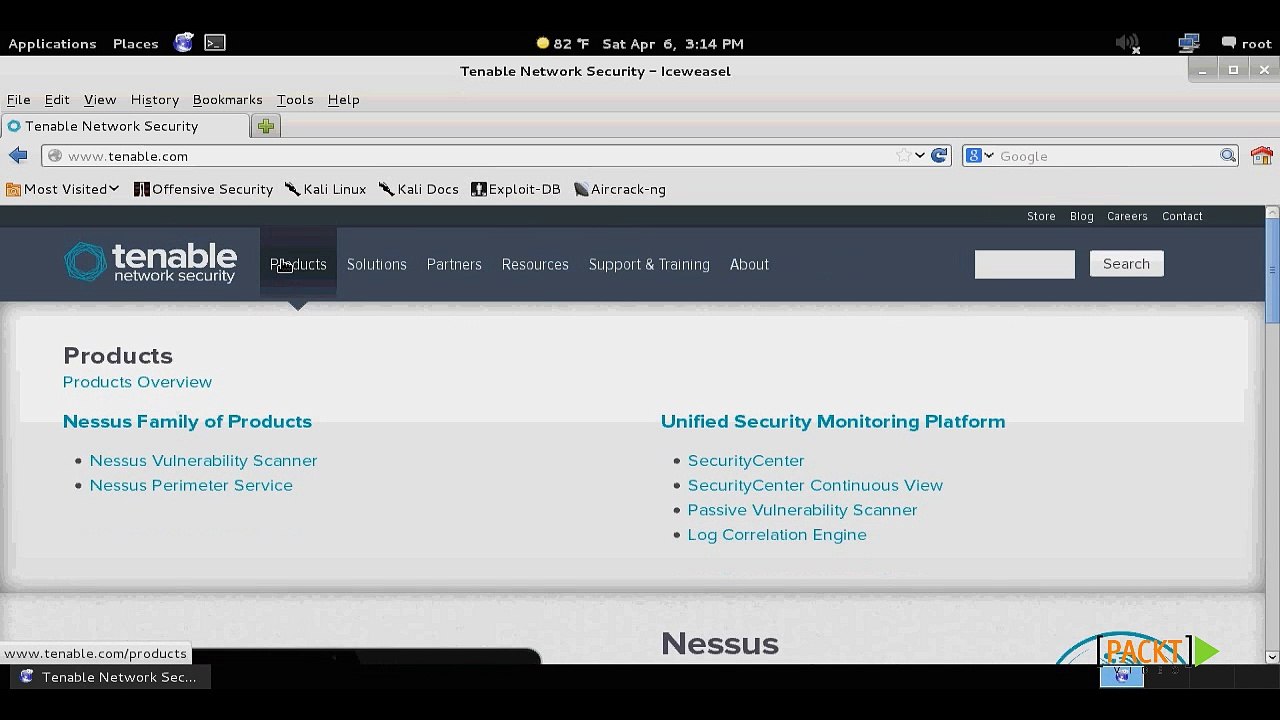Click the Tenable Network Security logo
This screenshot has height=720, width=1280.
click(151, 263)
